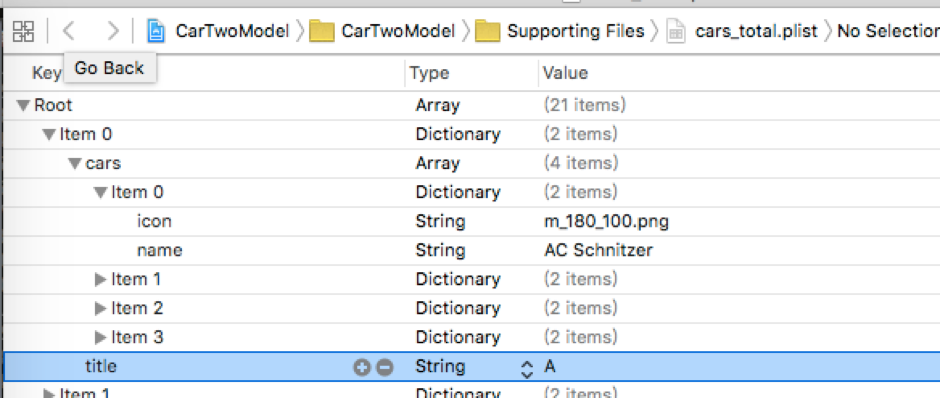
Task: Open the String type stepper on title row
Action: click(526, 368)
